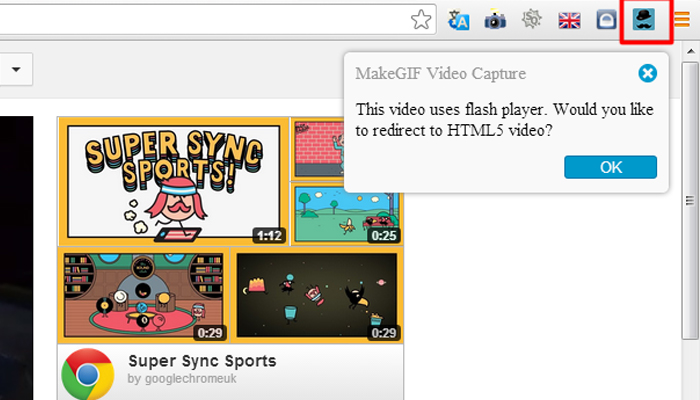
Task: Open the Chrome hamburger menu
Action: [682, 20]
